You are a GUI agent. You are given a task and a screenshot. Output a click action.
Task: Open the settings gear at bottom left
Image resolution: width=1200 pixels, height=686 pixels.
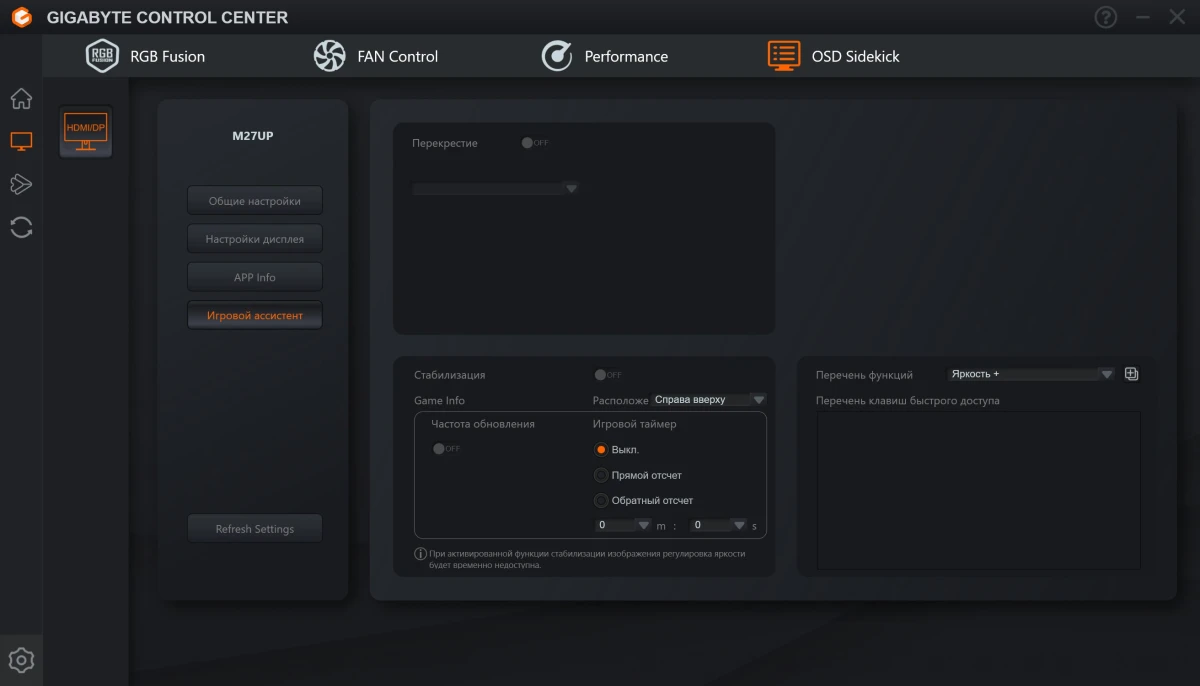coord(21,659)
